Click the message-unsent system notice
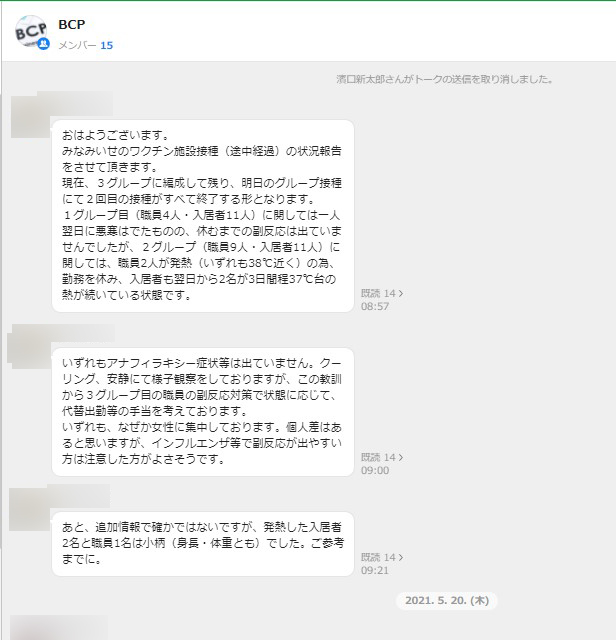 (x=445, y=79)
